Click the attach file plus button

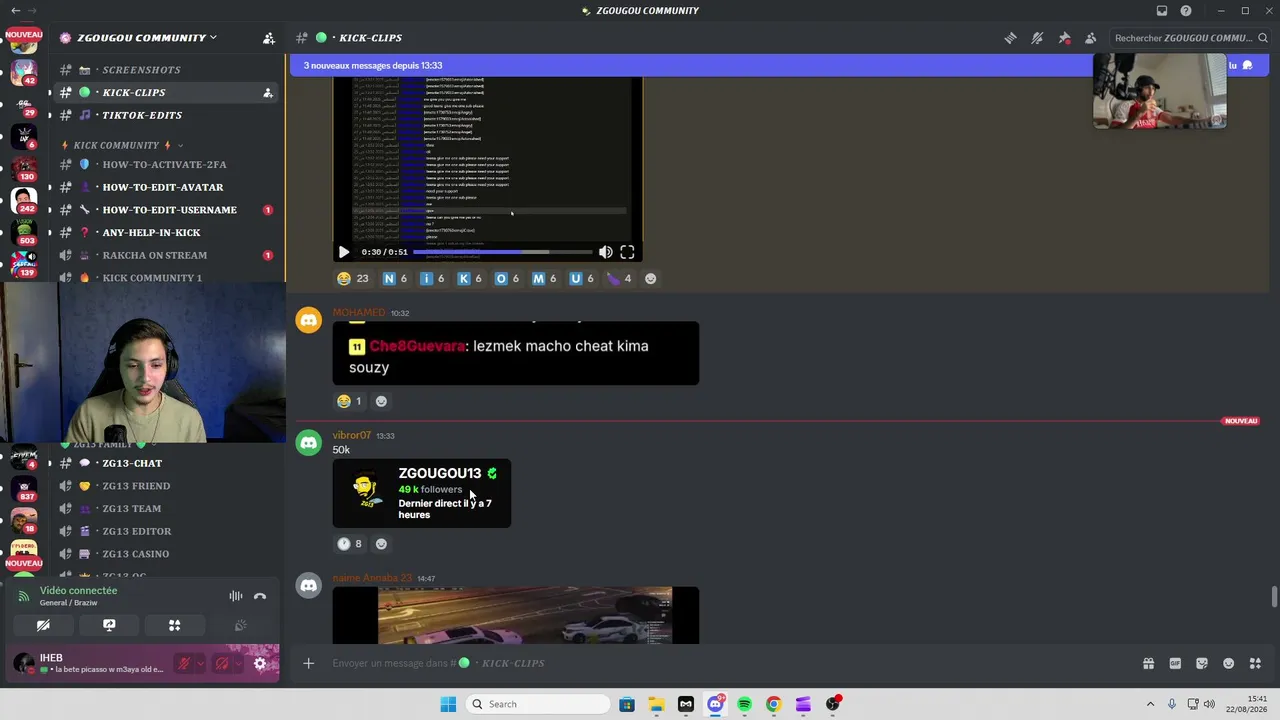309,663
